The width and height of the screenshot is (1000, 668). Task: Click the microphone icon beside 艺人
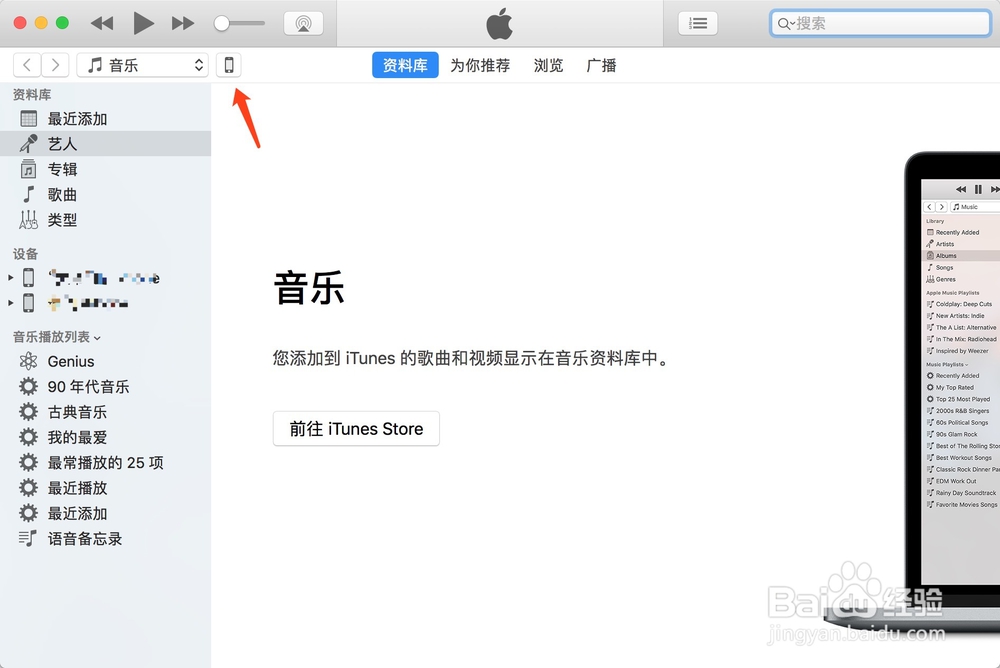click(29, 144)
